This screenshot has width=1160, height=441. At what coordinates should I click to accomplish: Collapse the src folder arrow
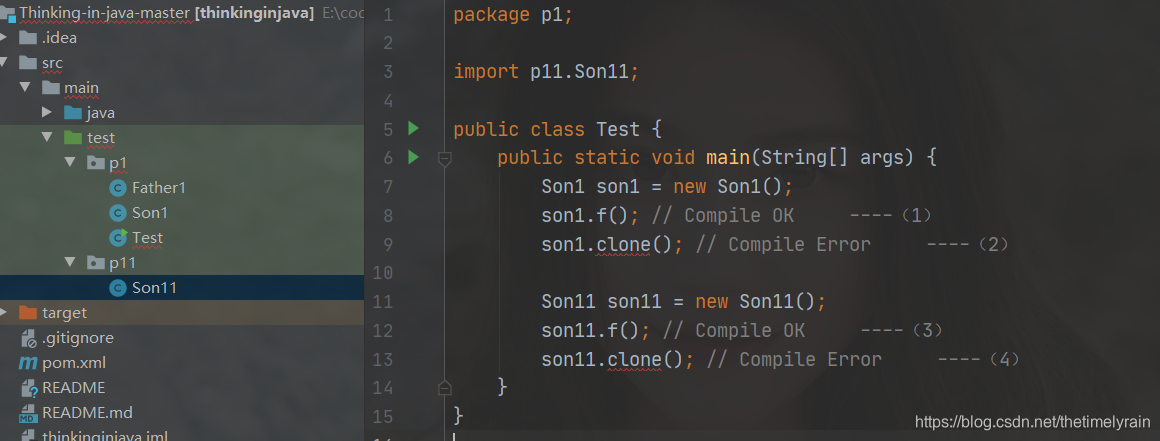tap(4, 63)
